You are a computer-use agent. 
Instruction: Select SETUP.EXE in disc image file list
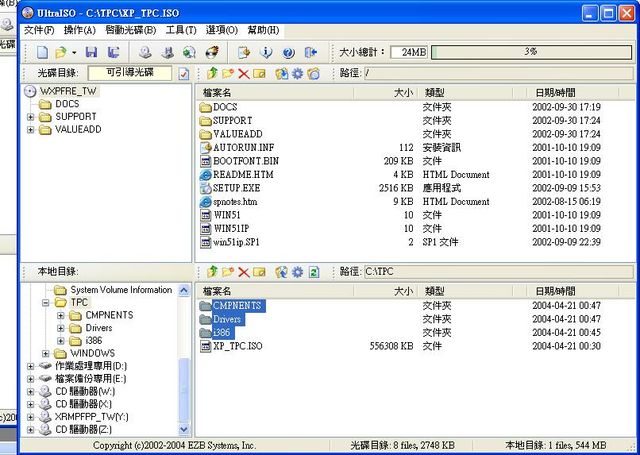[236, 188]
